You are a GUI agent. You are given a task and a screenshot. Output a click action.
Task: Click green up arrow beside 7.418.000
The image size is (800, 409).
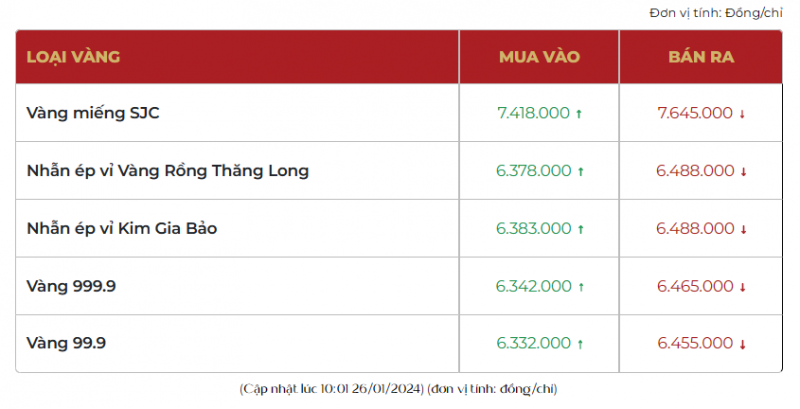click(579, 114)
